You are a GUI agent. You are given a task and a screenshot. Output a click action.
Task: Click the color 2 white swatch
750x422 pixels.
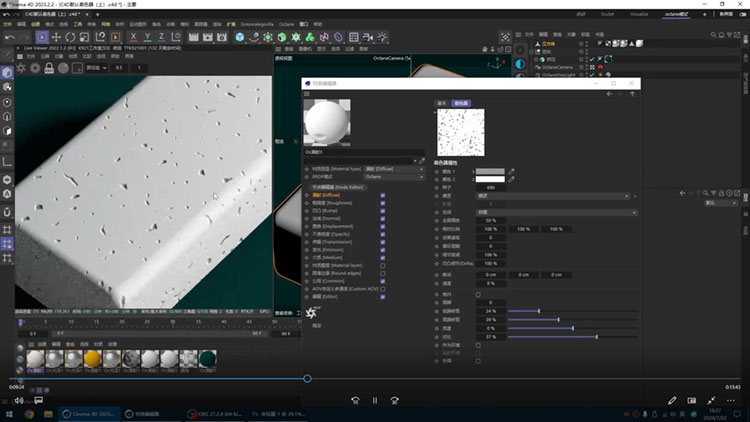[490, 179]
